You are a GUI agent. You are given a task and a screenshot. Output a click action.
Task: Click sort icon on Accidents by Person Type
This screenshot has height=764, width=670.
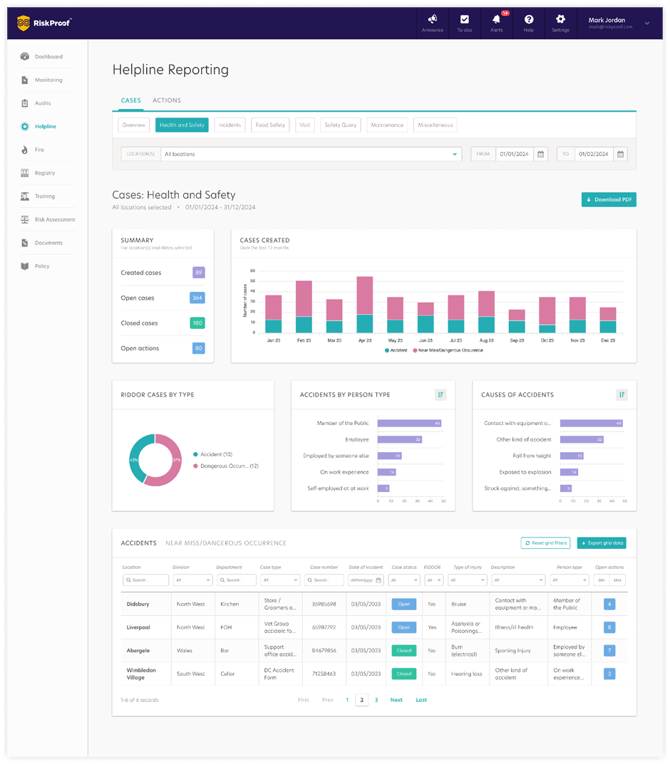440,395
